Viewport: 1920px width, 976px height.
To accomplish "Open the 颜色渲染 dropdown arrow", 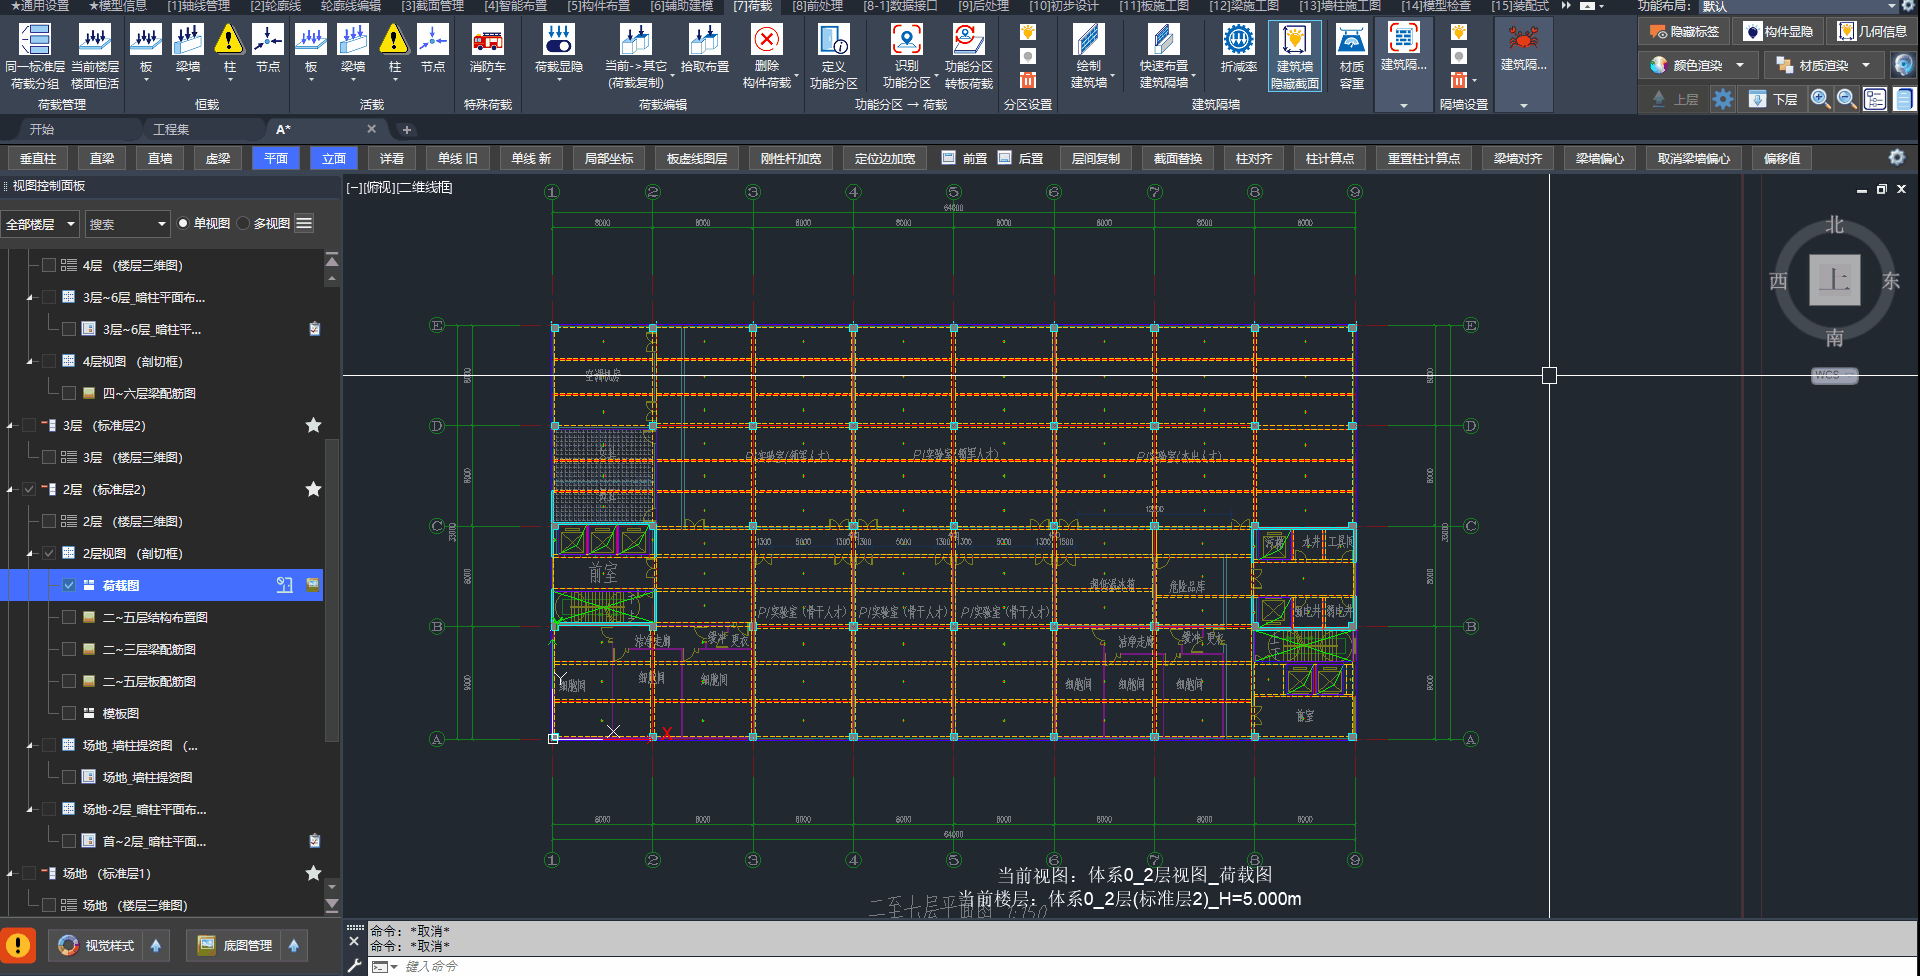I will 1740,66.
